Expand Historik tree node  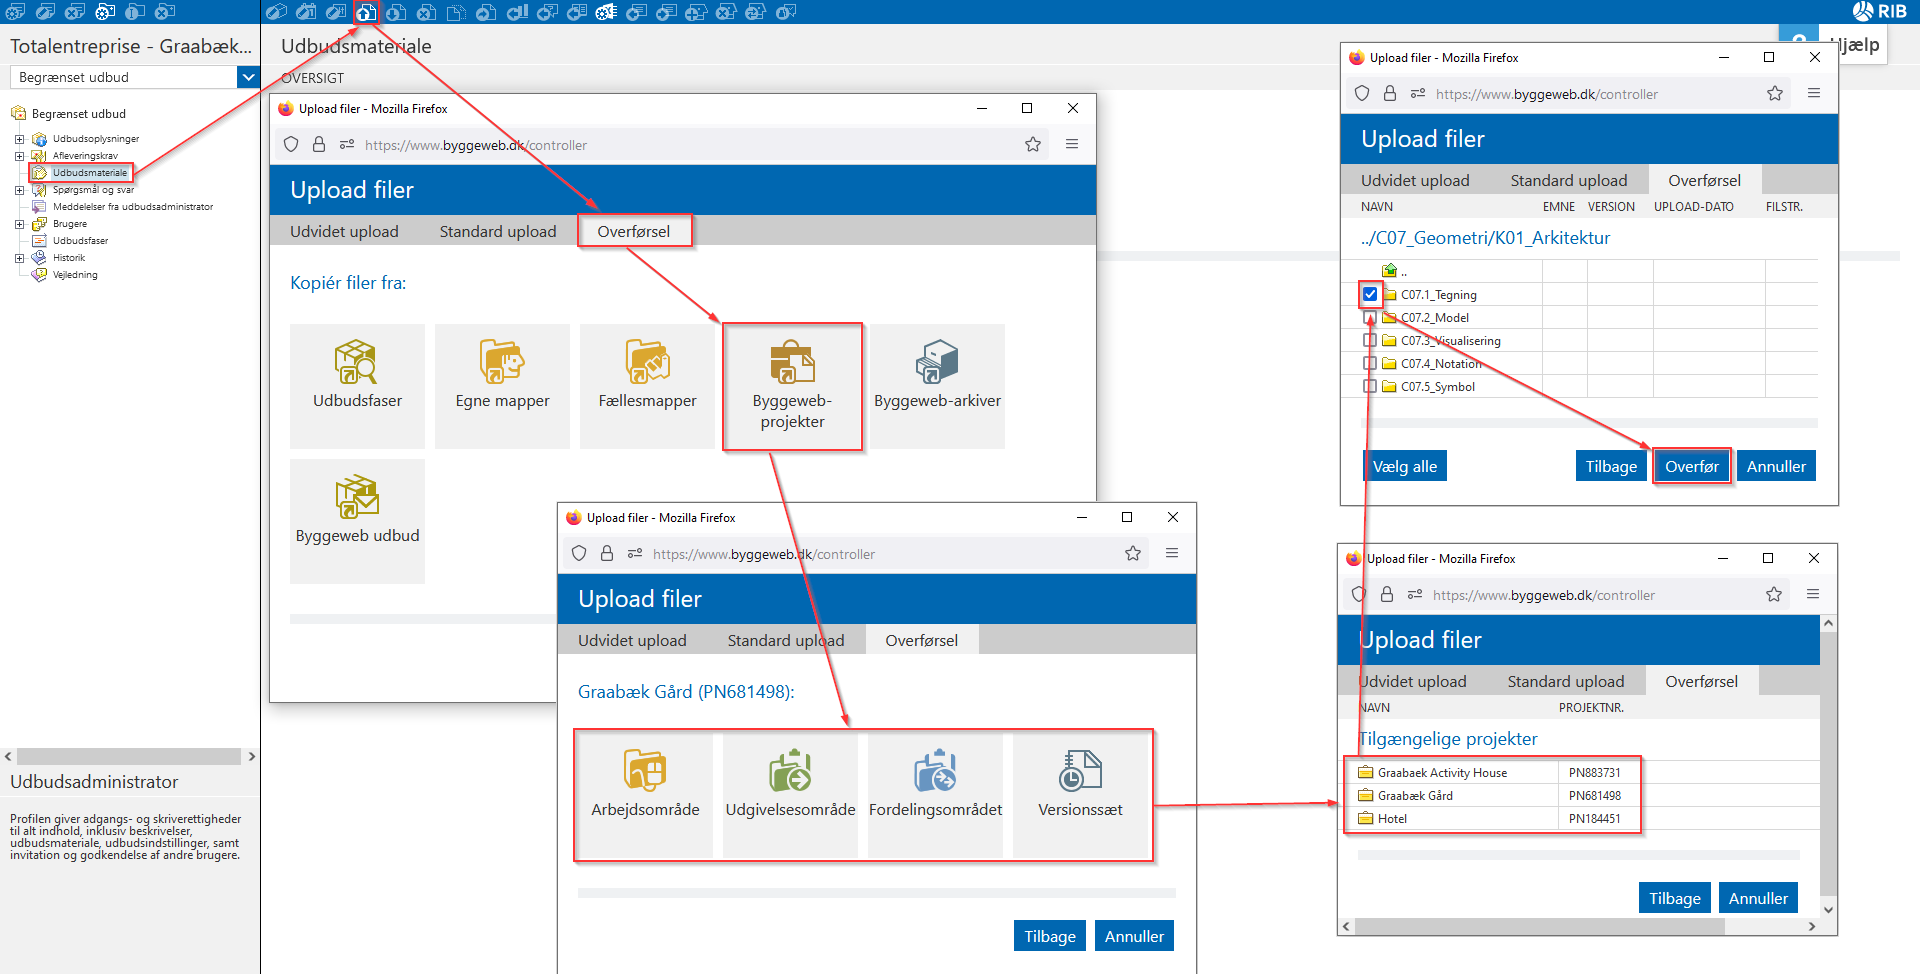pos(19,258)
